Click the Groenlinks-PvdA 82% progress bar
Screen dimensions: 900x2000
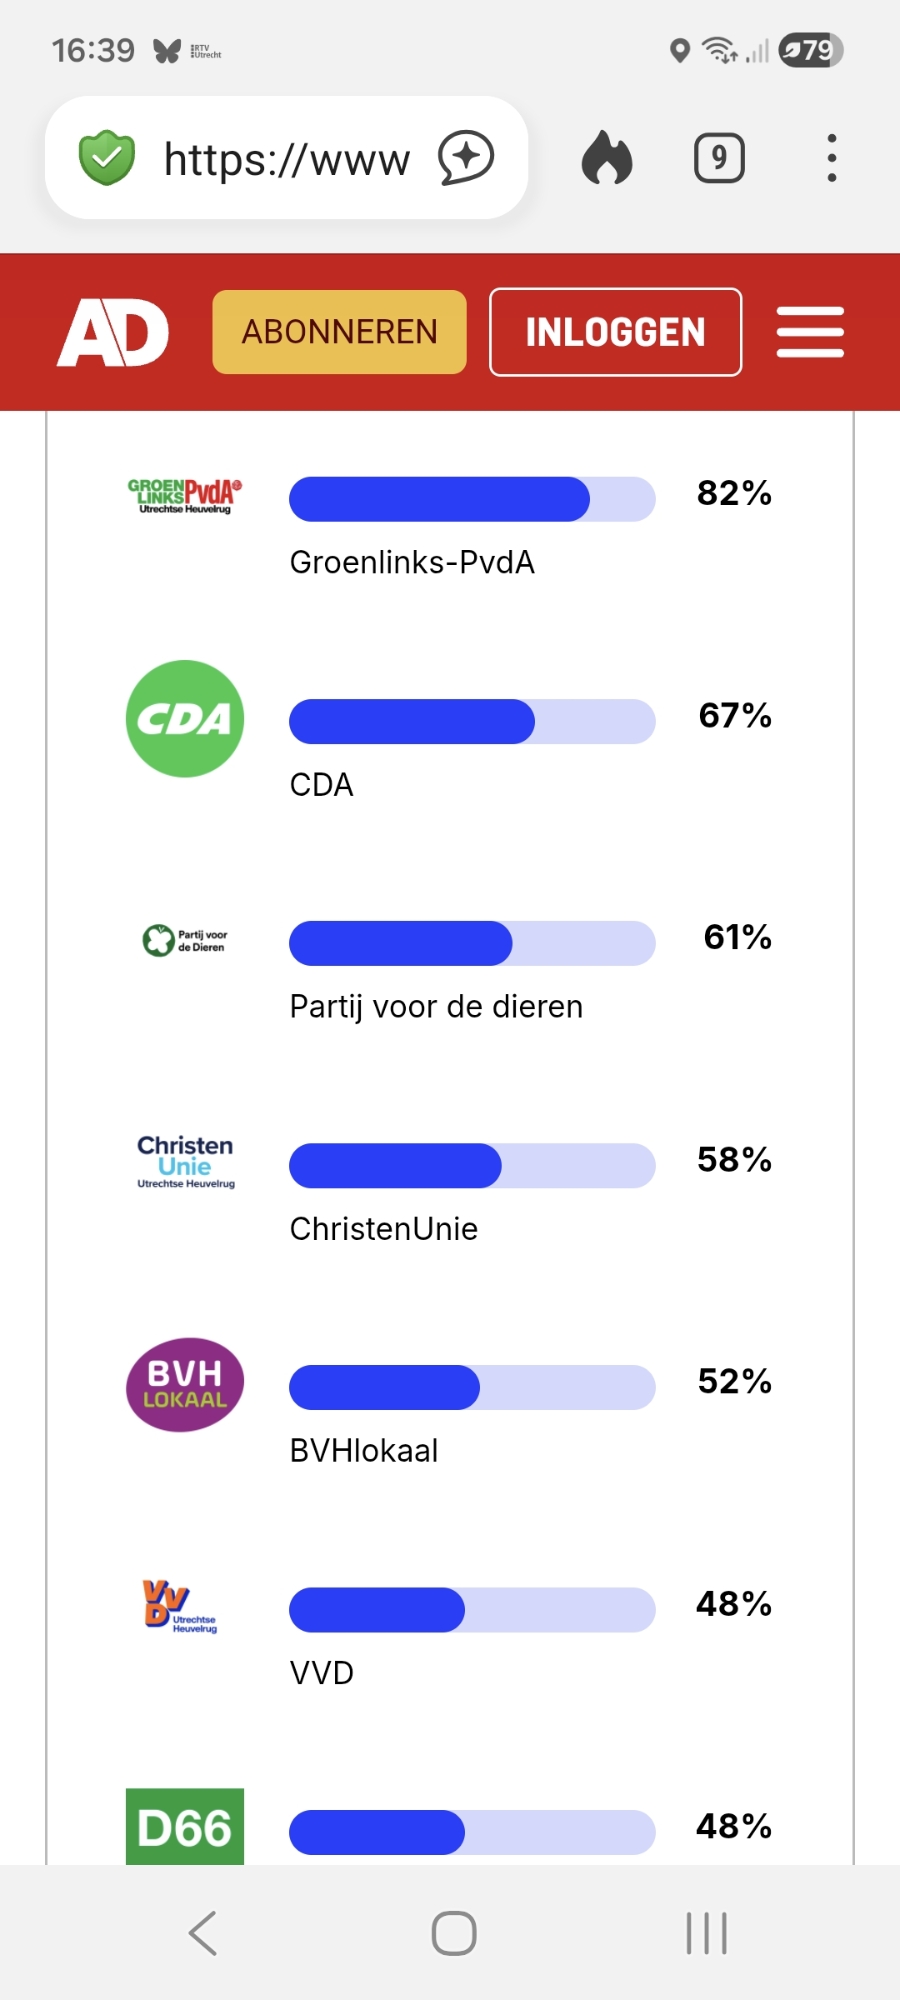472,499
